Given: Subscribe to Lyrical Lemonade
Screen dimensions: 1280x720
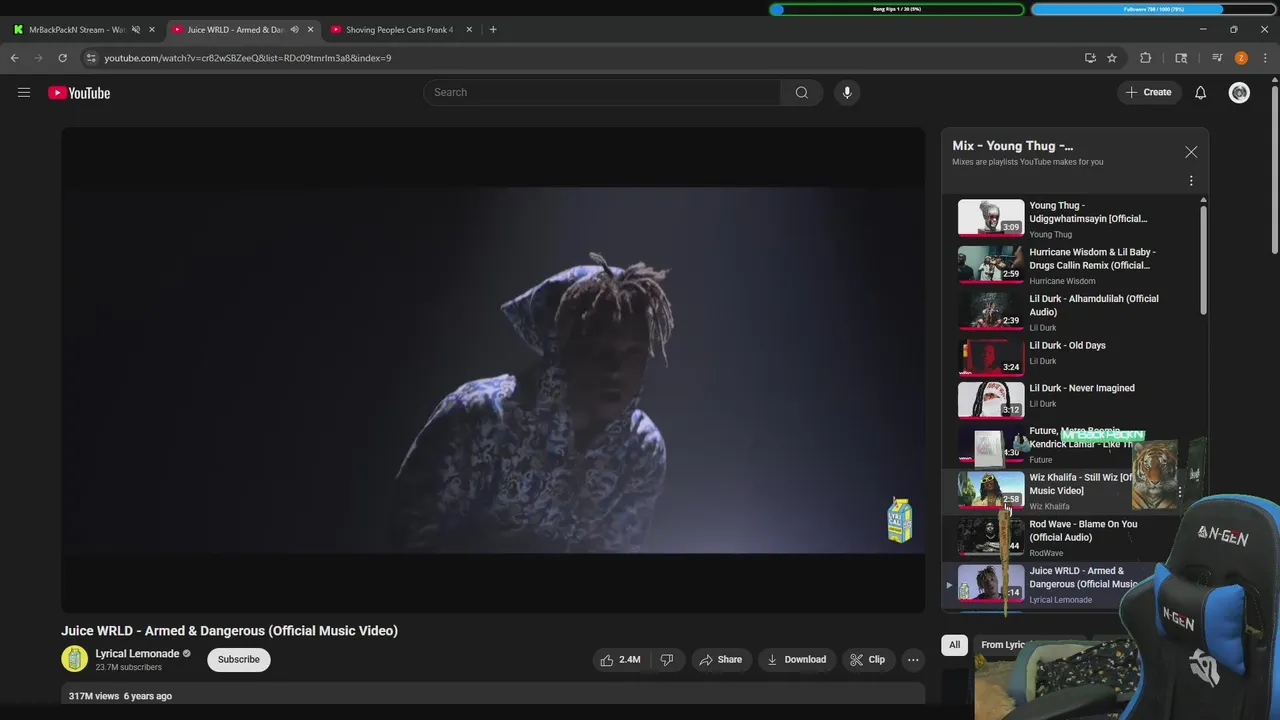Looking at the screenshot, I should tap(238, 659).
